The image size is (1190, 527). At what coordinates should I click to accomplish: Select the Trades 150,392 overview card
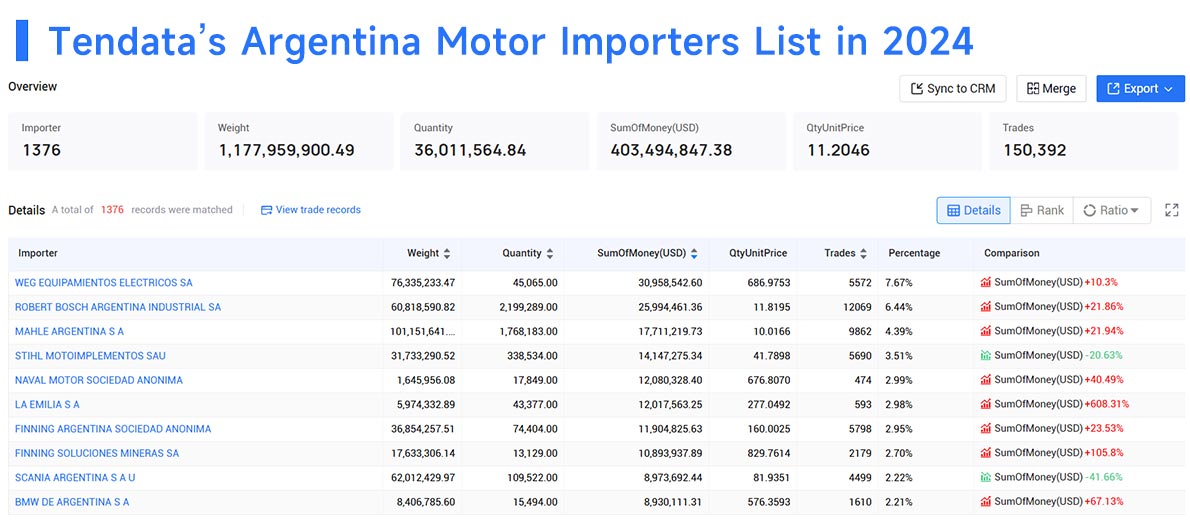[x=1083, y=141]
